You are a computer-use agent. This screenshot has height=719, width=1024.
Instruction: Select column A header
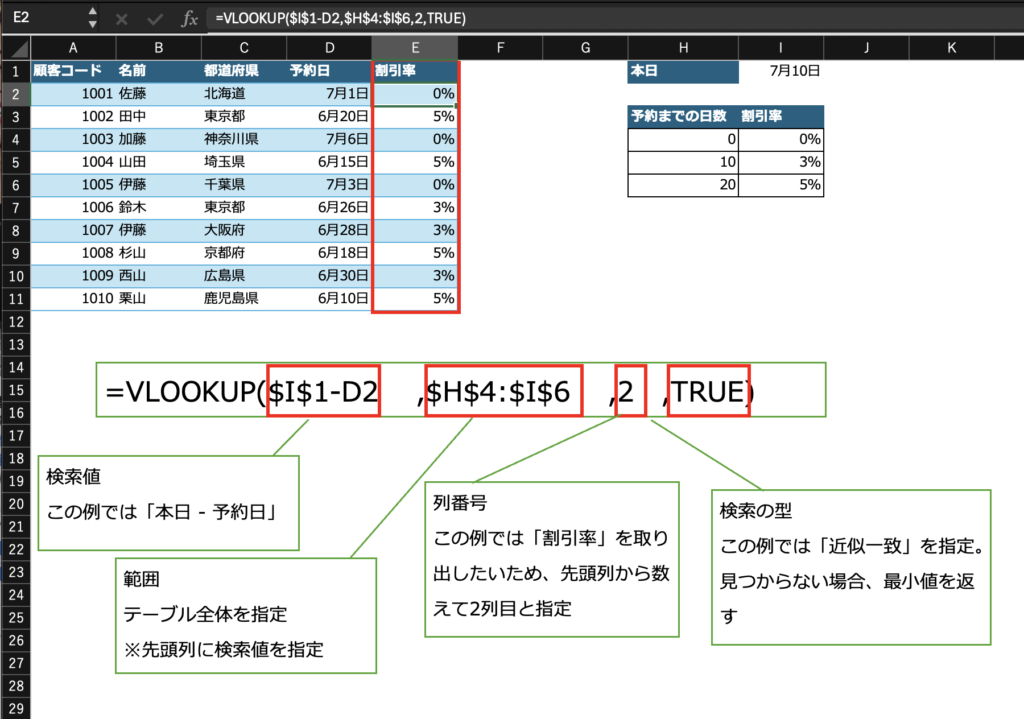pyautogui.click(x=73, y=48)
